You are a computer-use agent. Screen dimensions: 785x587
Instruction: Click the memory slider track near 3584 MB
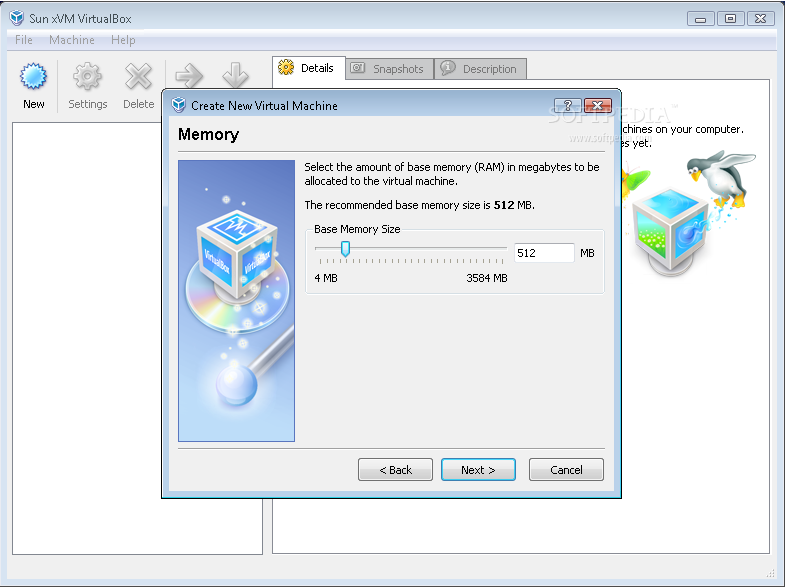click(501, 248)
